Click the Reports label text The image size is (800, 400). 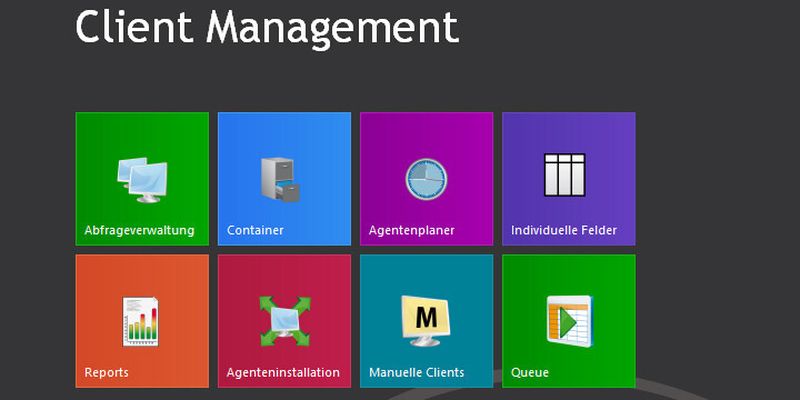point(106,372)
